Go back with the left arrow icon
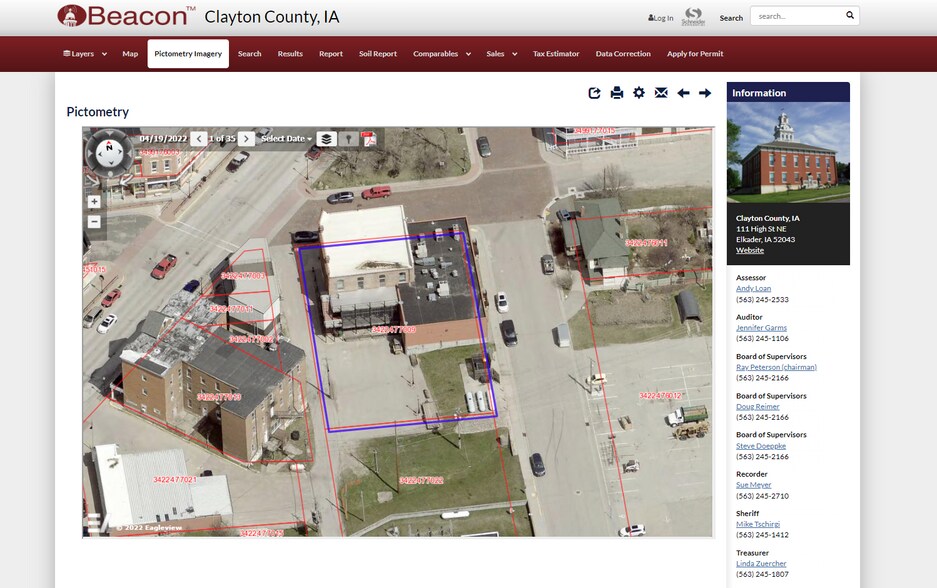 [683, 93]
